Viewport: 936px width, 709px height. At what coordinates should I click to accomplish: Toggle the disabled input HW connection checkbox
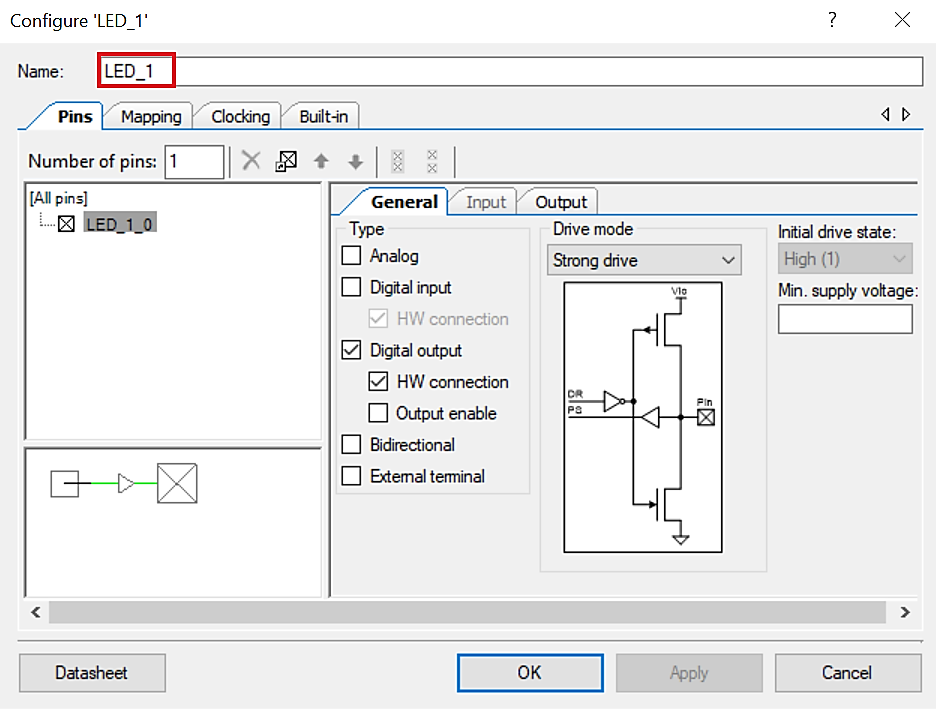point(378,319)
